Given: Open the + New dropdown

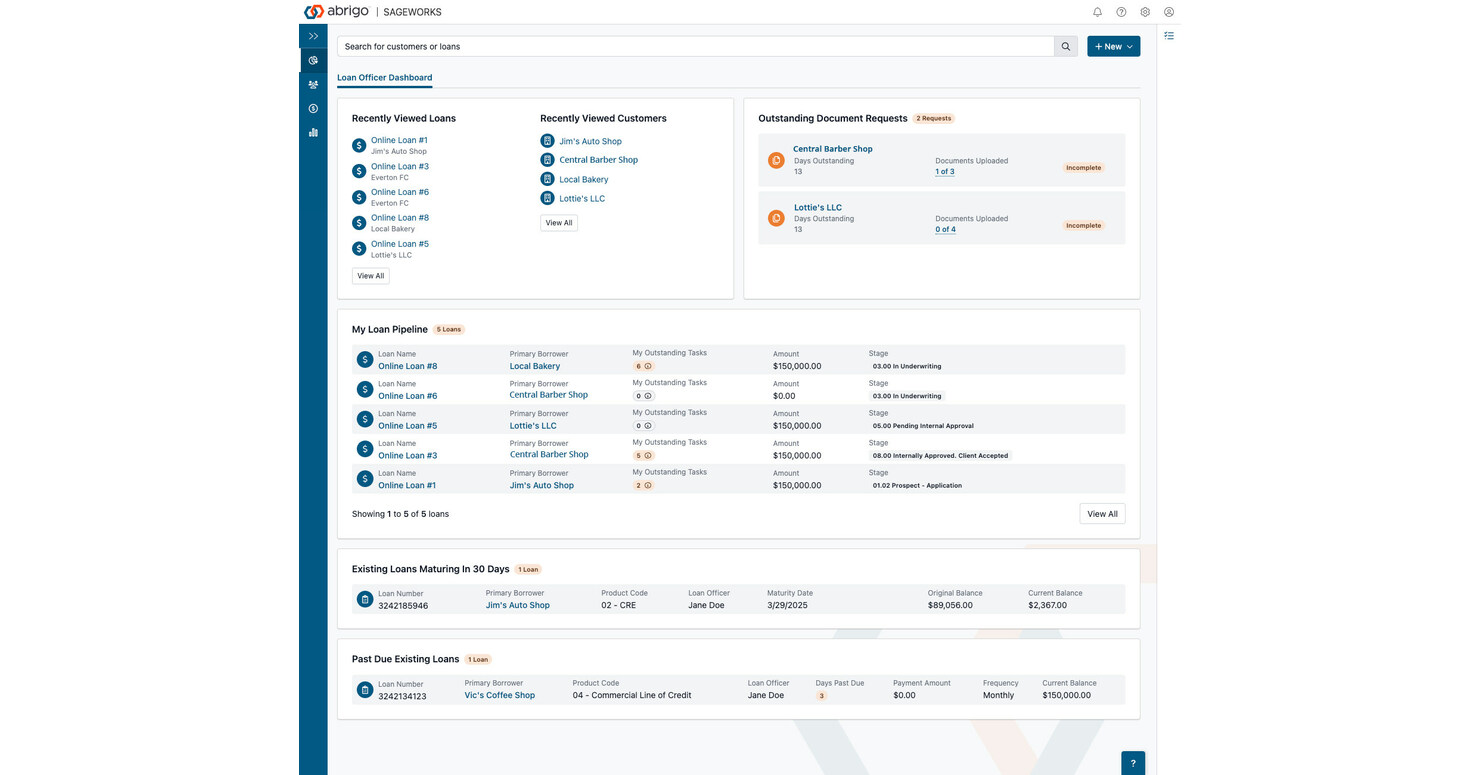Looking at the screenshot, I should [x=1113, y=46].
